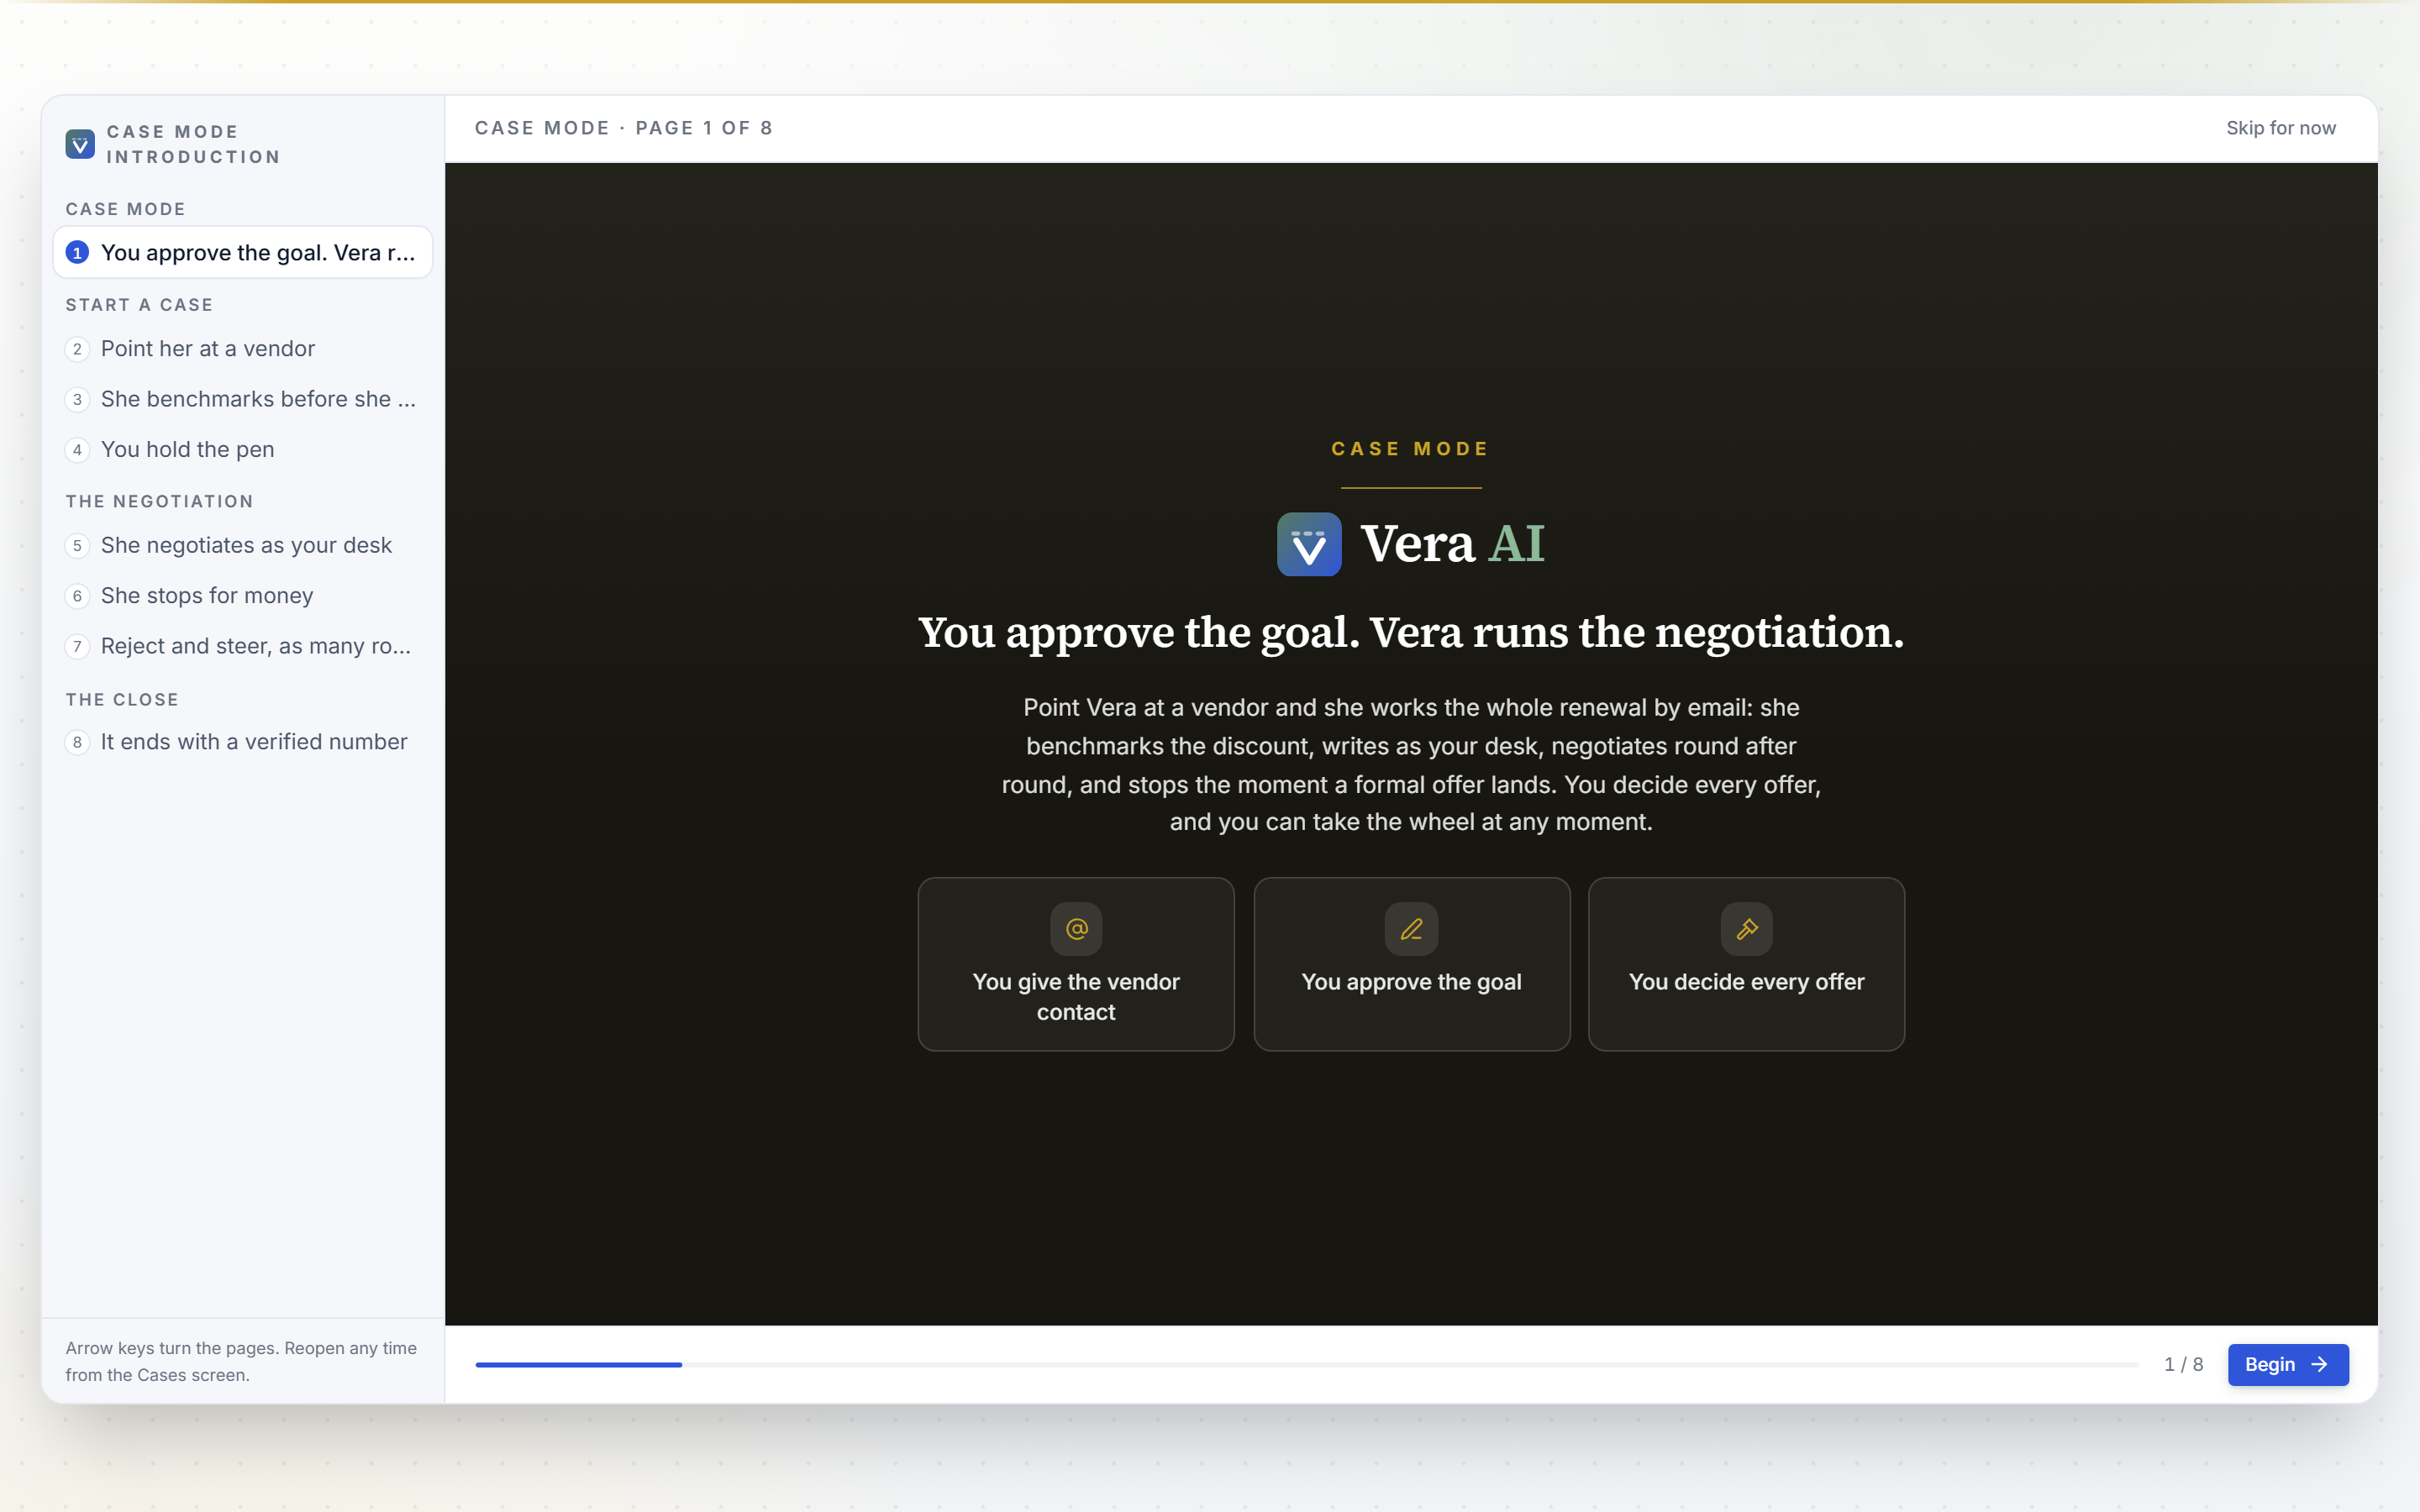Click the 'THE CLOSE' section heading
The image size is (2420, 1512).
pyautogui.click(x=122, y=700)
